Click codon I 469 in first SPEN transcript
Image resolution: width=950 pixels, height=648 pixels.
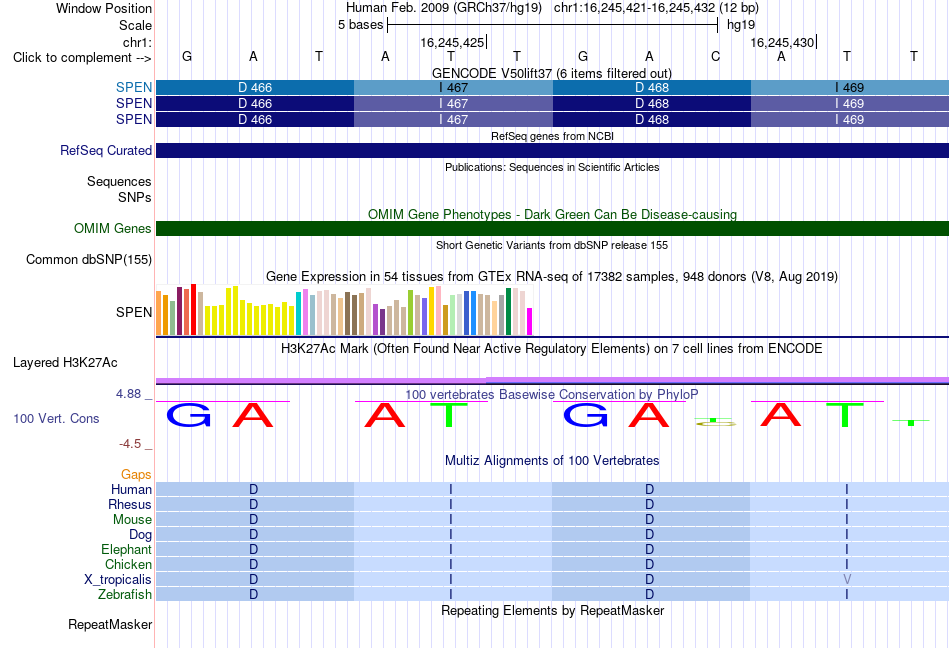coord(850,87)
